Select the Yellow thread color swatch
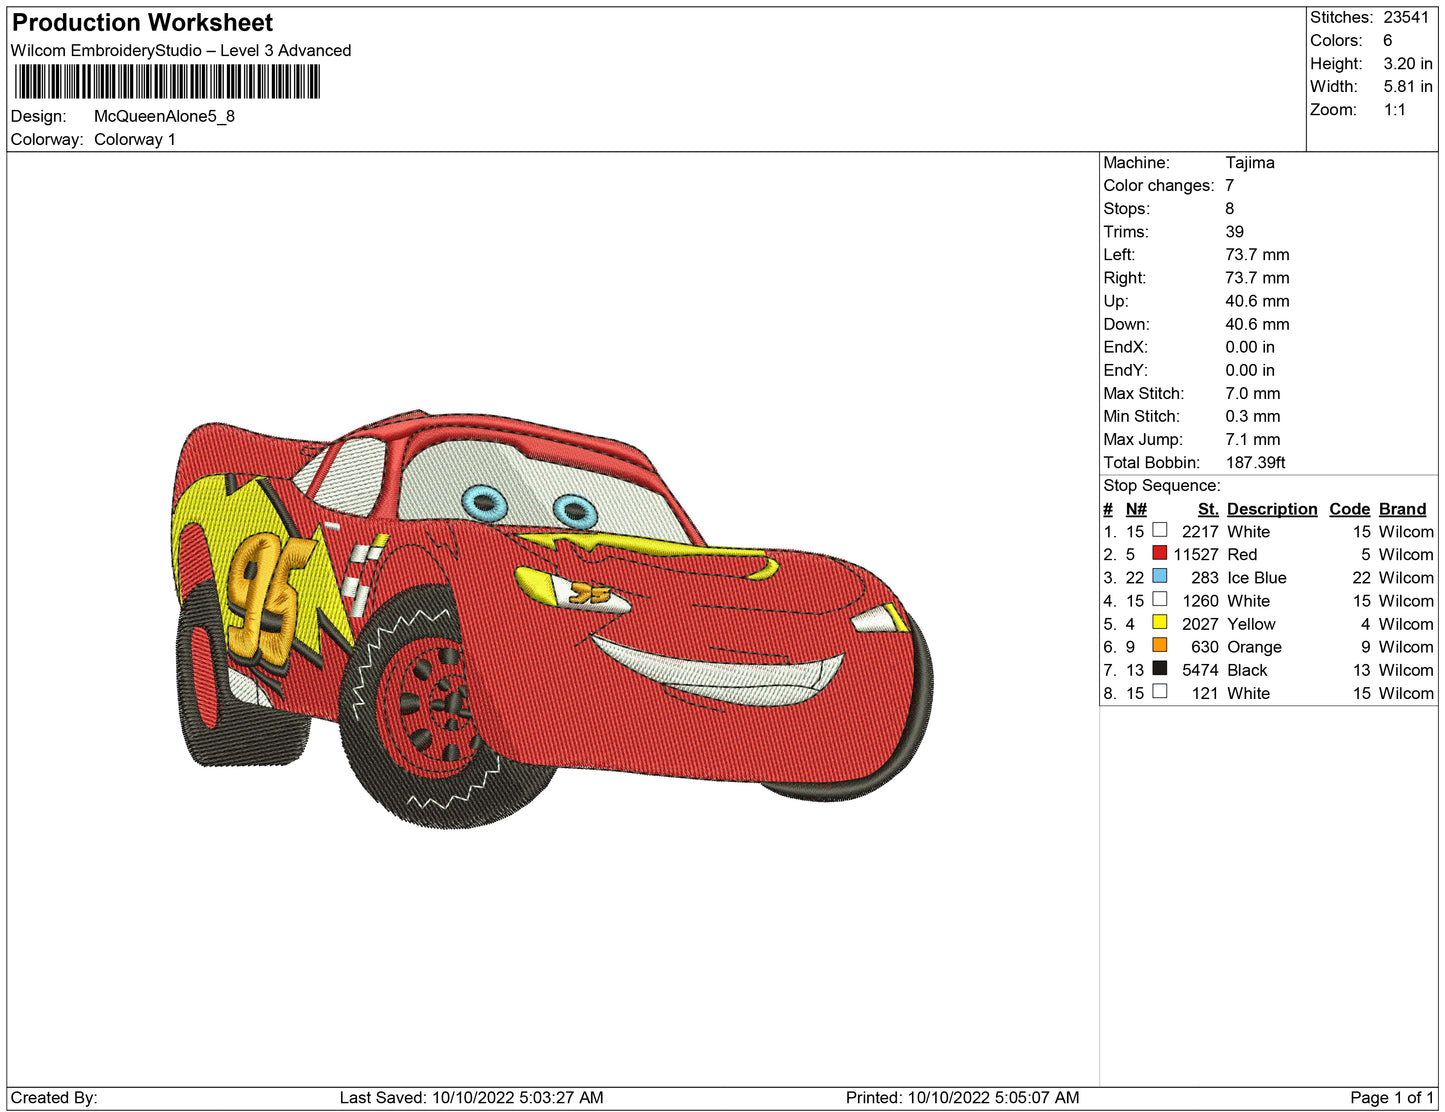1445x1112 pixels. (1159, 622)
